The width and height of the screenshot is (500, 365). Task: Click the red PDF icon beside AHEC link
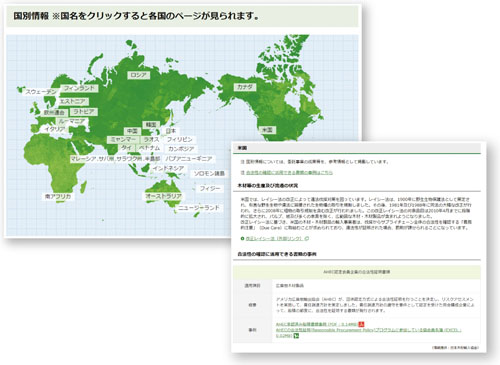click(x=361, y=324)
